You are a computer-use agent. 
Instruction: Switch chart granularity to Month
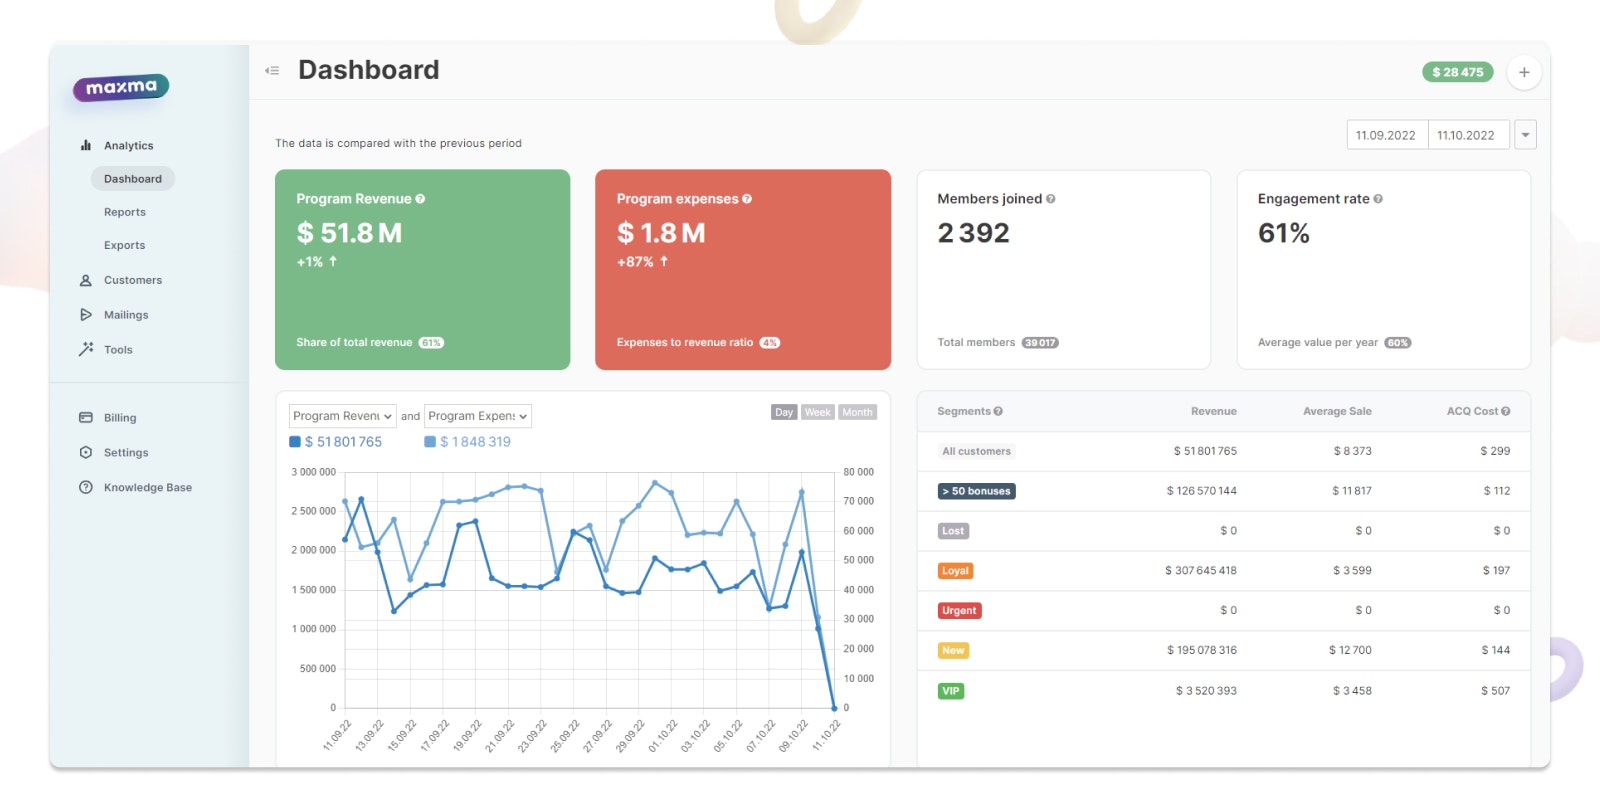click(857, 412)
